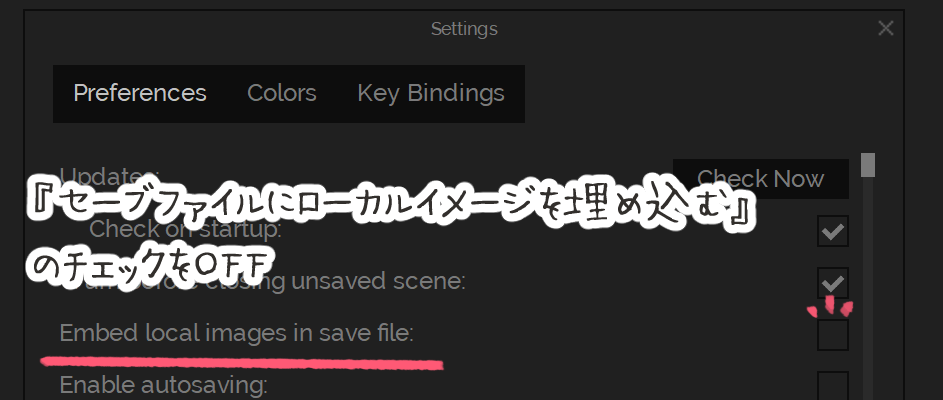Image resolution: width=943 pixels, height=400 pixels.
Task: Close the Settings dialog with the X
Action: (885, 28)
